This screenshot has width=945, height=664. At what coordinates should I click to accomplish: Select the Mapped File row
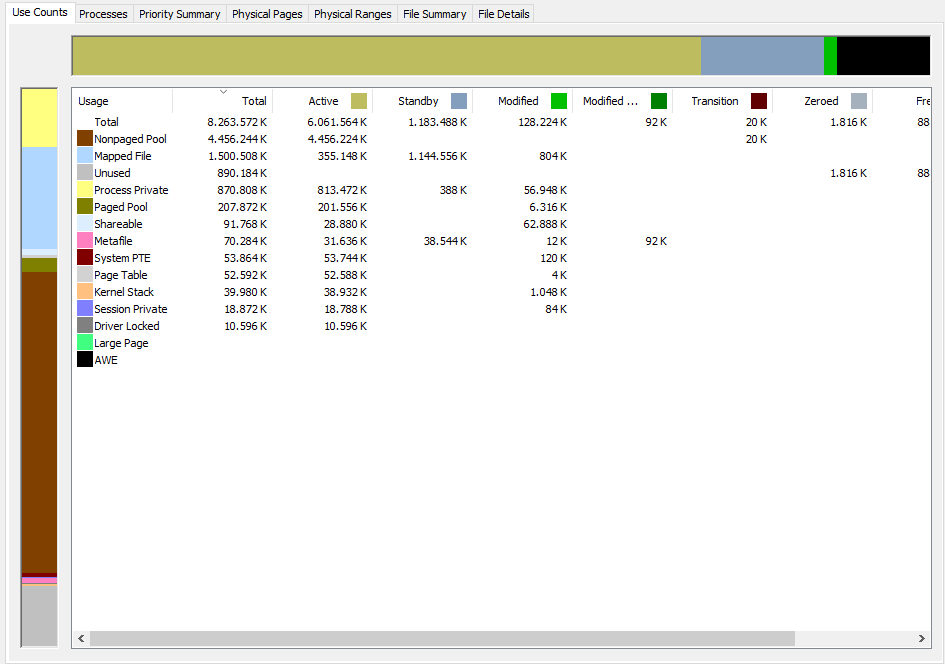[501, 155]
